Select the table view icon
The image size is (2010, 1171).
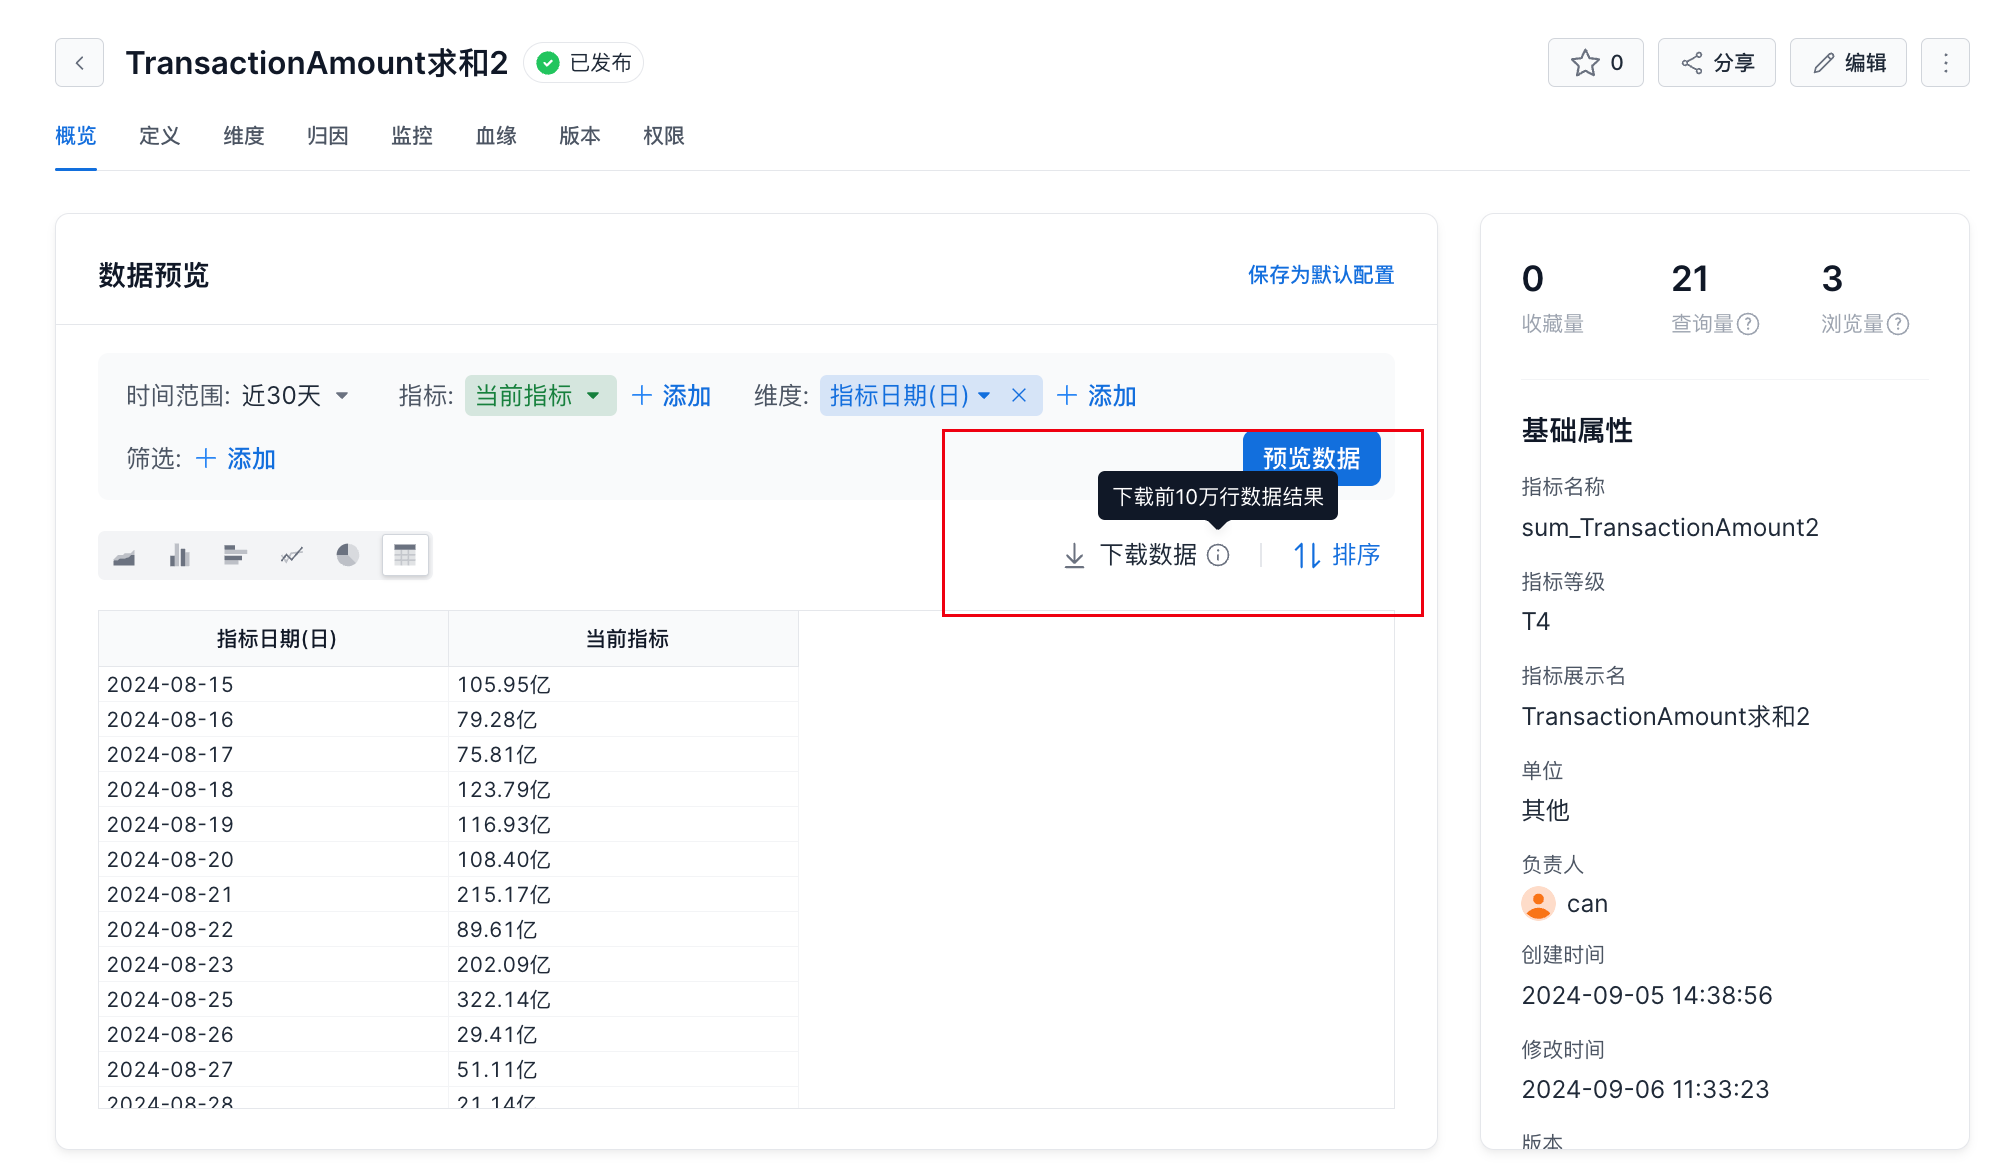point(405,556)
